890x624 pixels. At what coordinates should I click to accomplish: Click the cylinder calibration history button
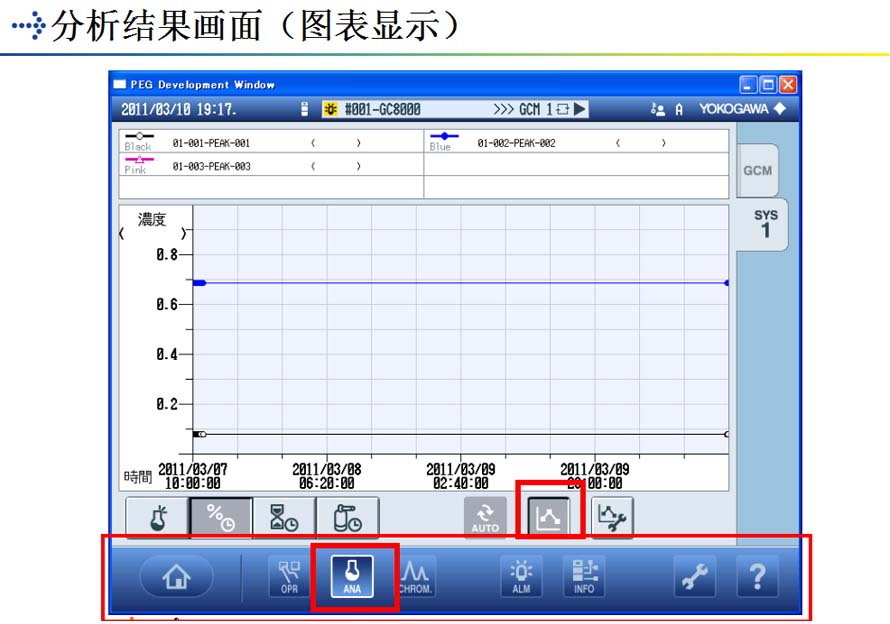(x=347, y=517)
